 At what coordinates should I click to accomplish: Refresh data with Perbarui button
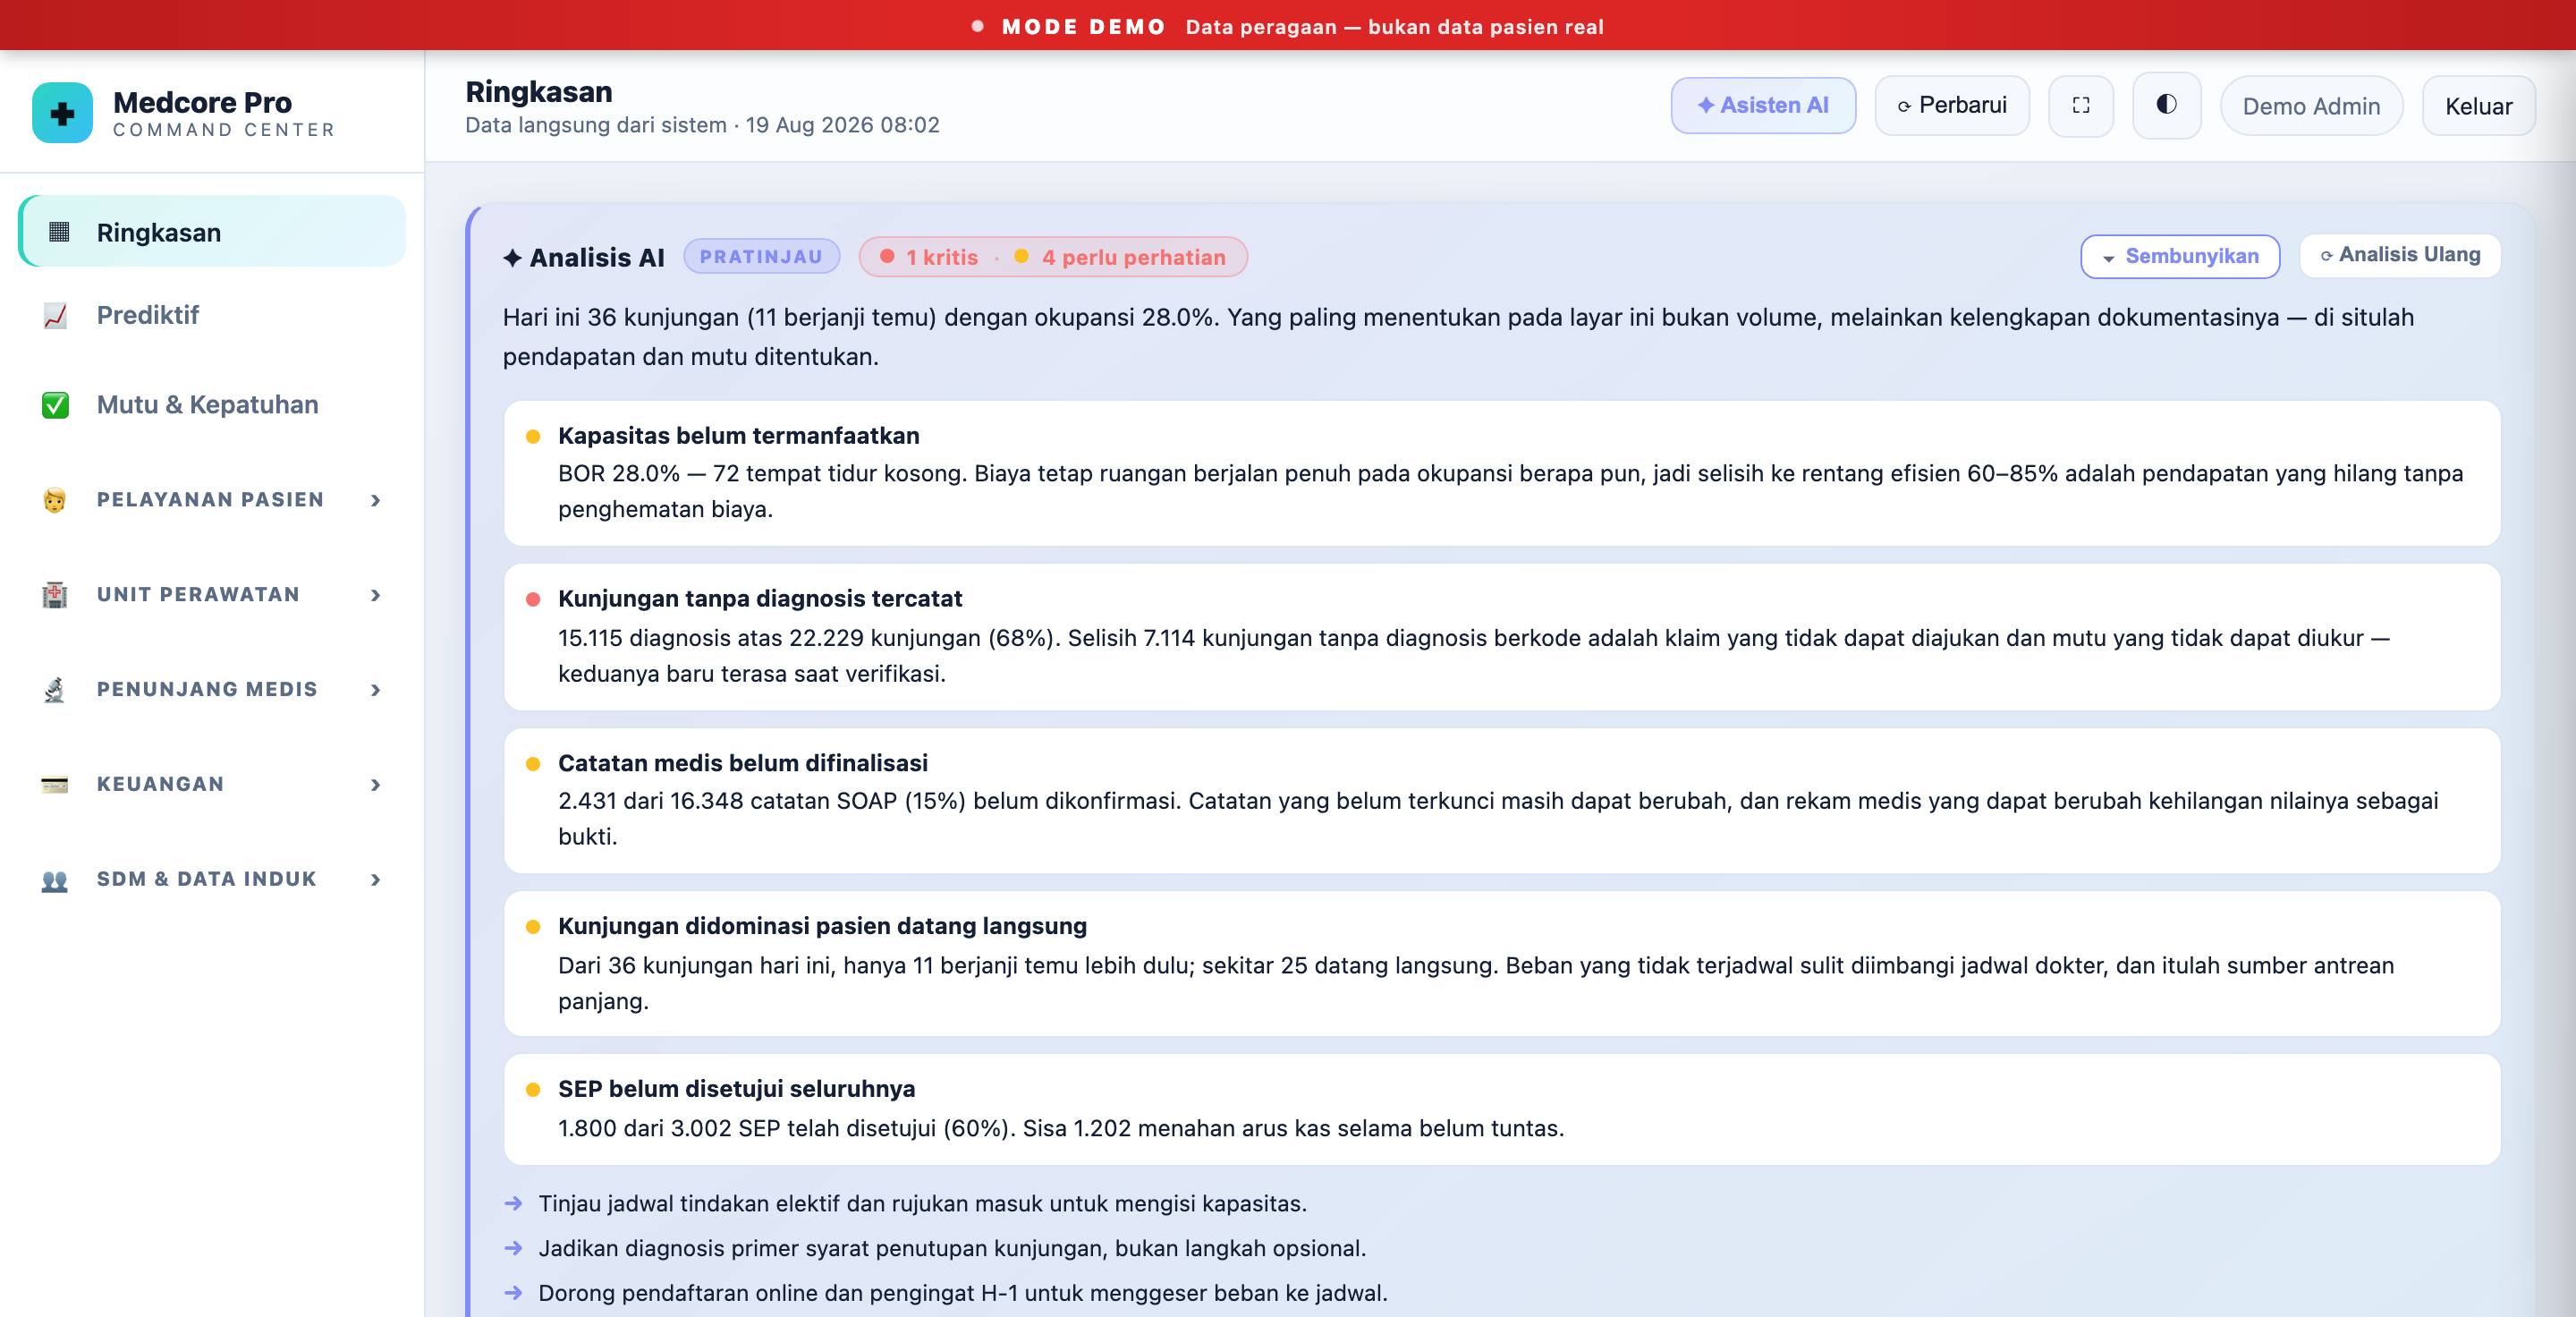[x=1952, y=106]
